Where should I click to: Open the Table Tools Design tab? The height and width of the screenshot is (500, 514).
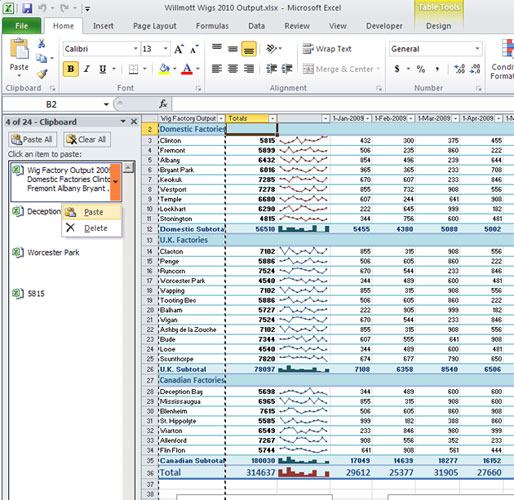pos(438,26)
